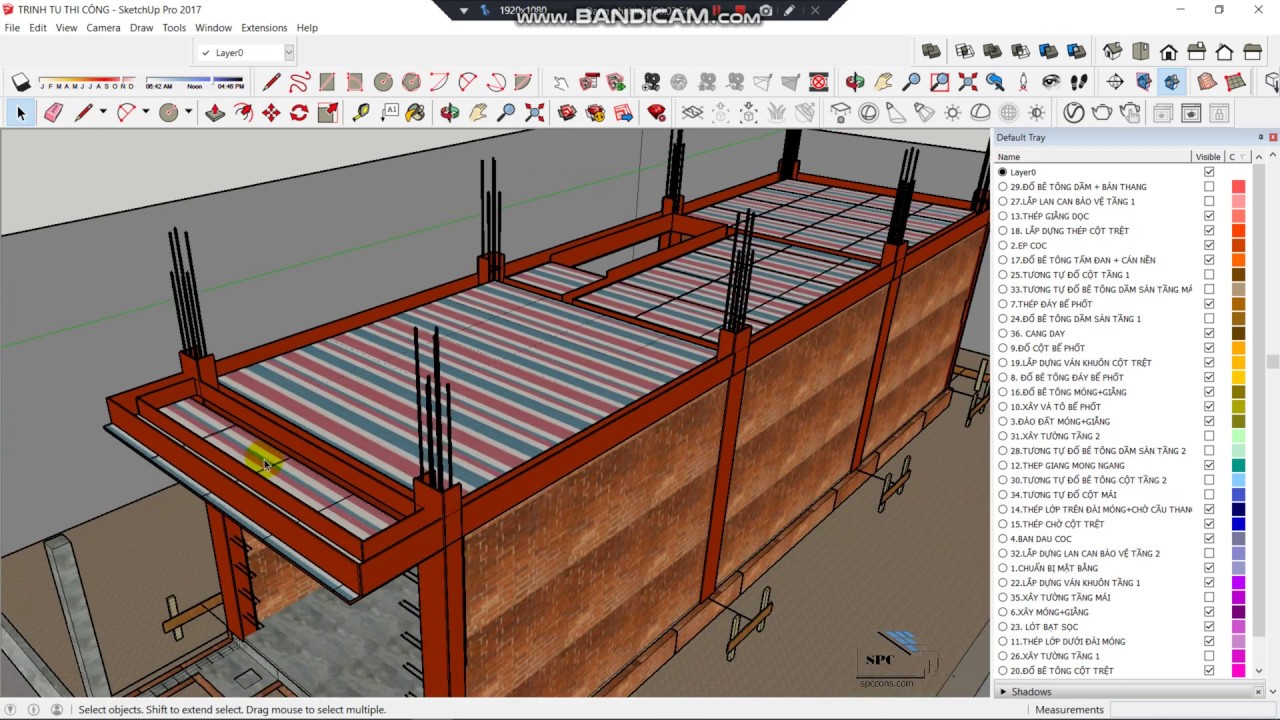Pick the Paint Bucket tool
The width and height of the screenshot is (1280, 720).
pyautogui.click(x=415, y=113)
